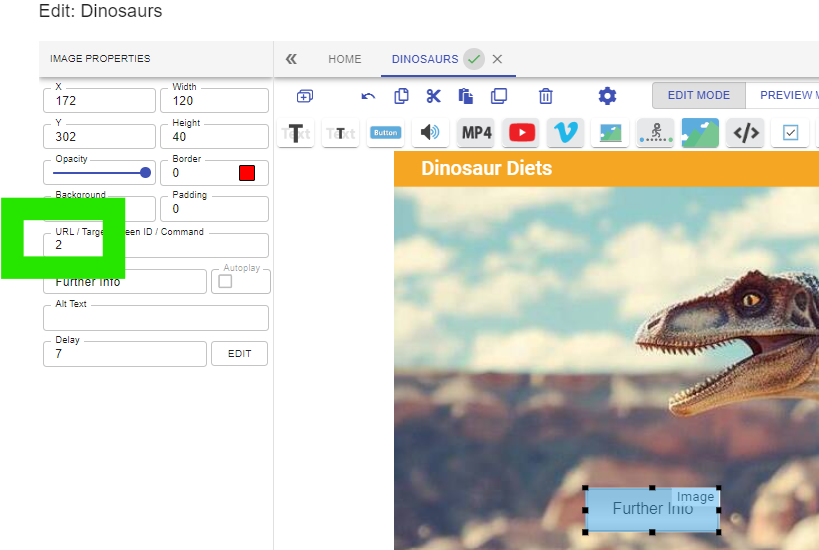Switch to the HOME tab

pyautogui.click(x=344, y=59)
